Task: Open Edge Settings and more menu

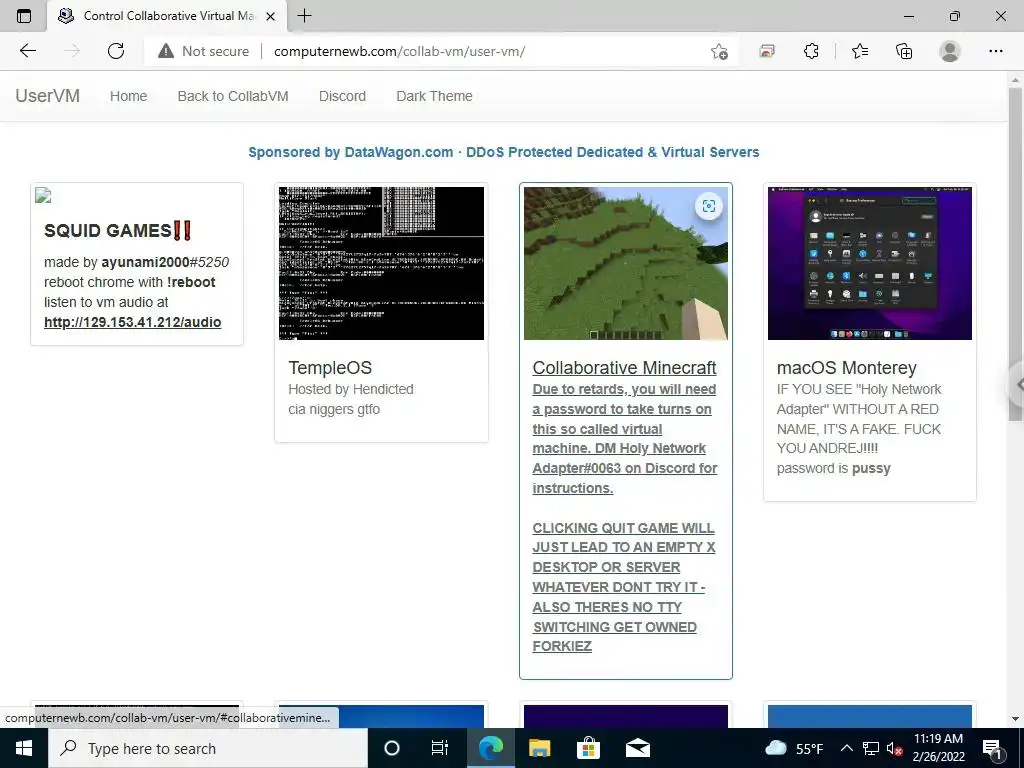Action: pyautogui.click(x=995, y=51)
